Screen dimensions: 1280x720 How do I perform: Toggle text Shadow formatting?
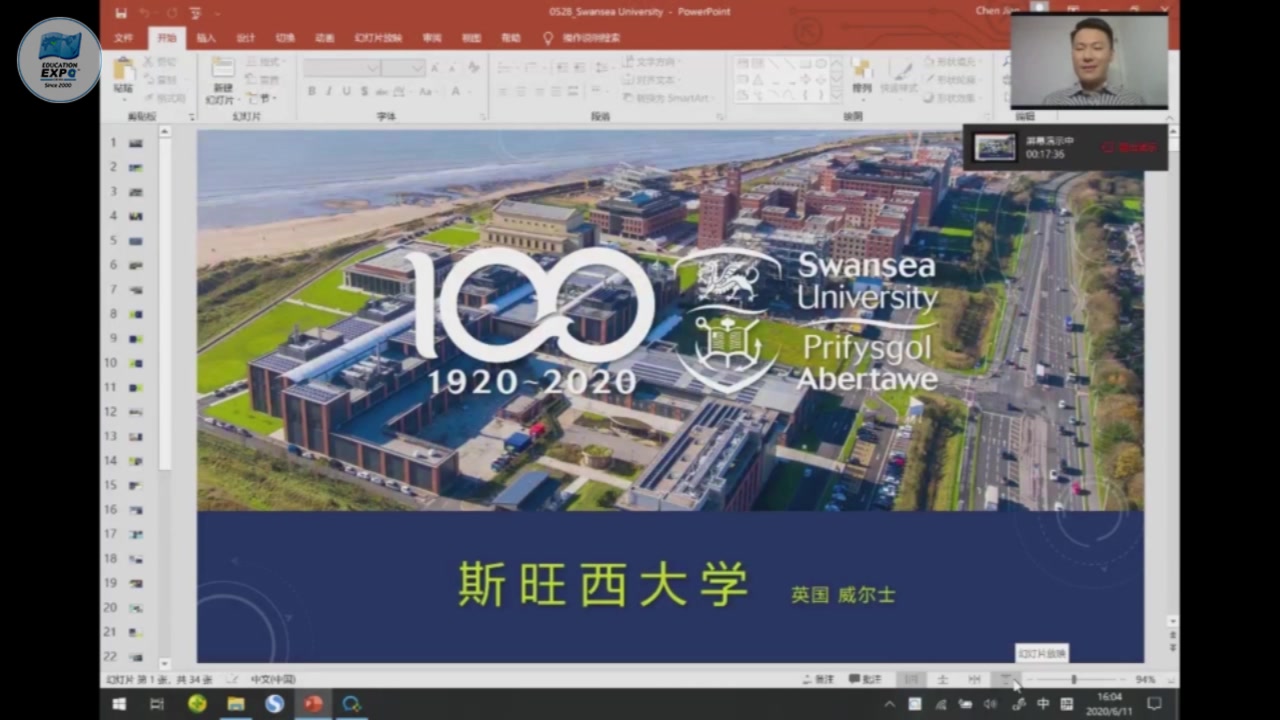point(364,91)
